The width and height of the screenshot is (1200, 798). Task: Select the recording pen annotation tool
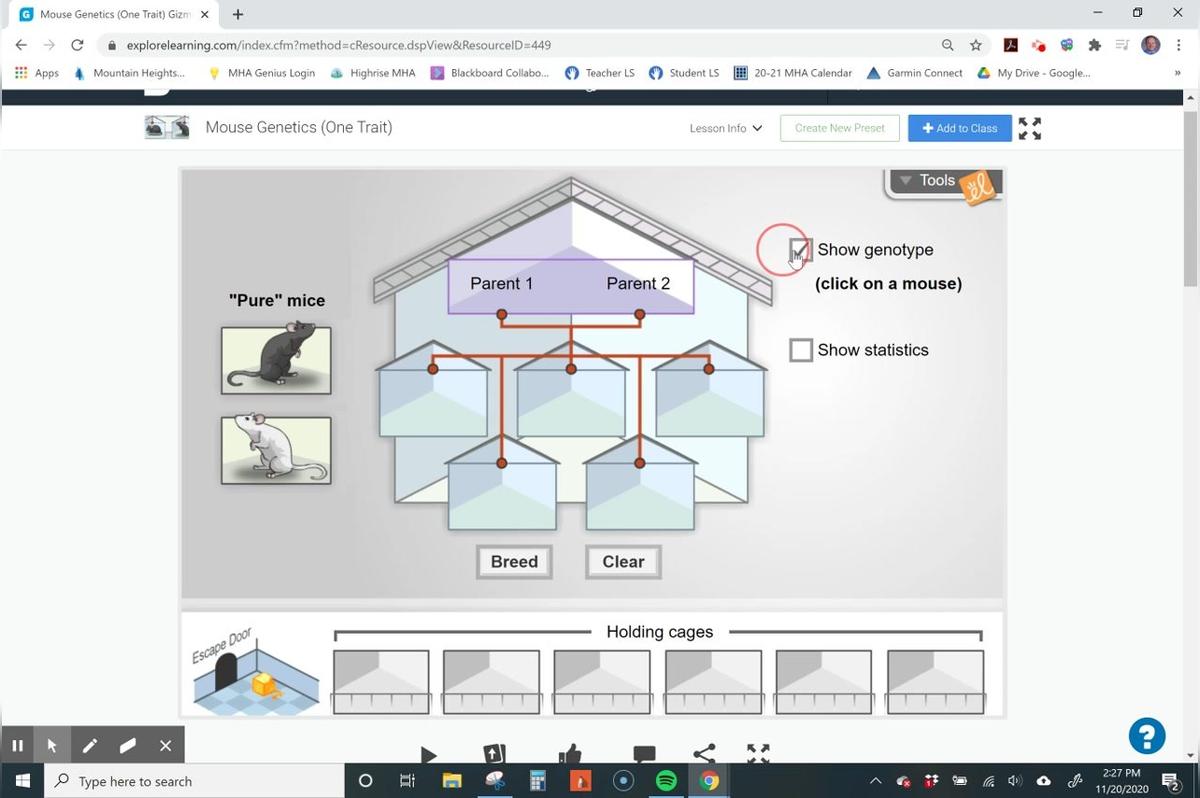click(90, 746)
